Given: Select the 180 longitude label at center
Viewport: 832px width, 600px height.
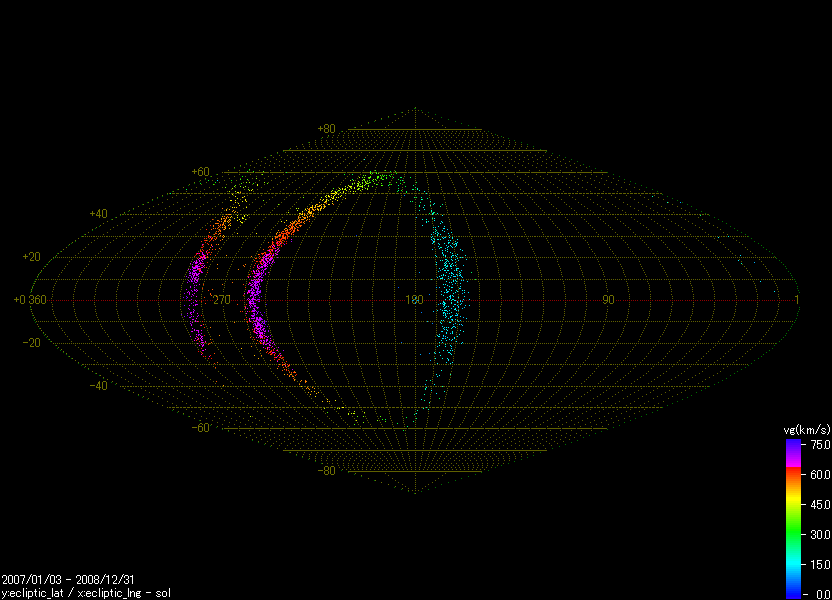Looking at the screenshot, I should [x=414, y=300].
